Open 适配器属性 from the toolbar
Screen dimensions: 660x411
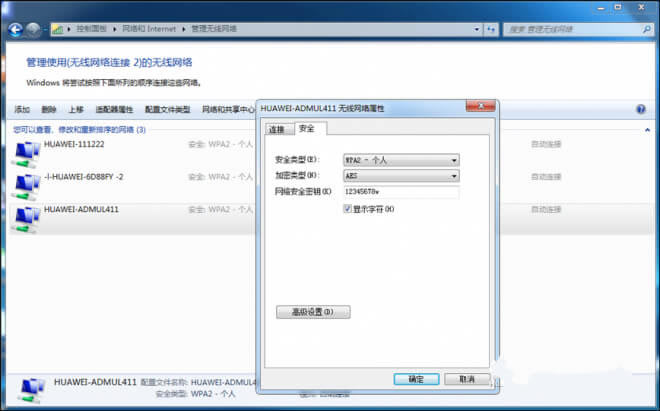point(114,109)
